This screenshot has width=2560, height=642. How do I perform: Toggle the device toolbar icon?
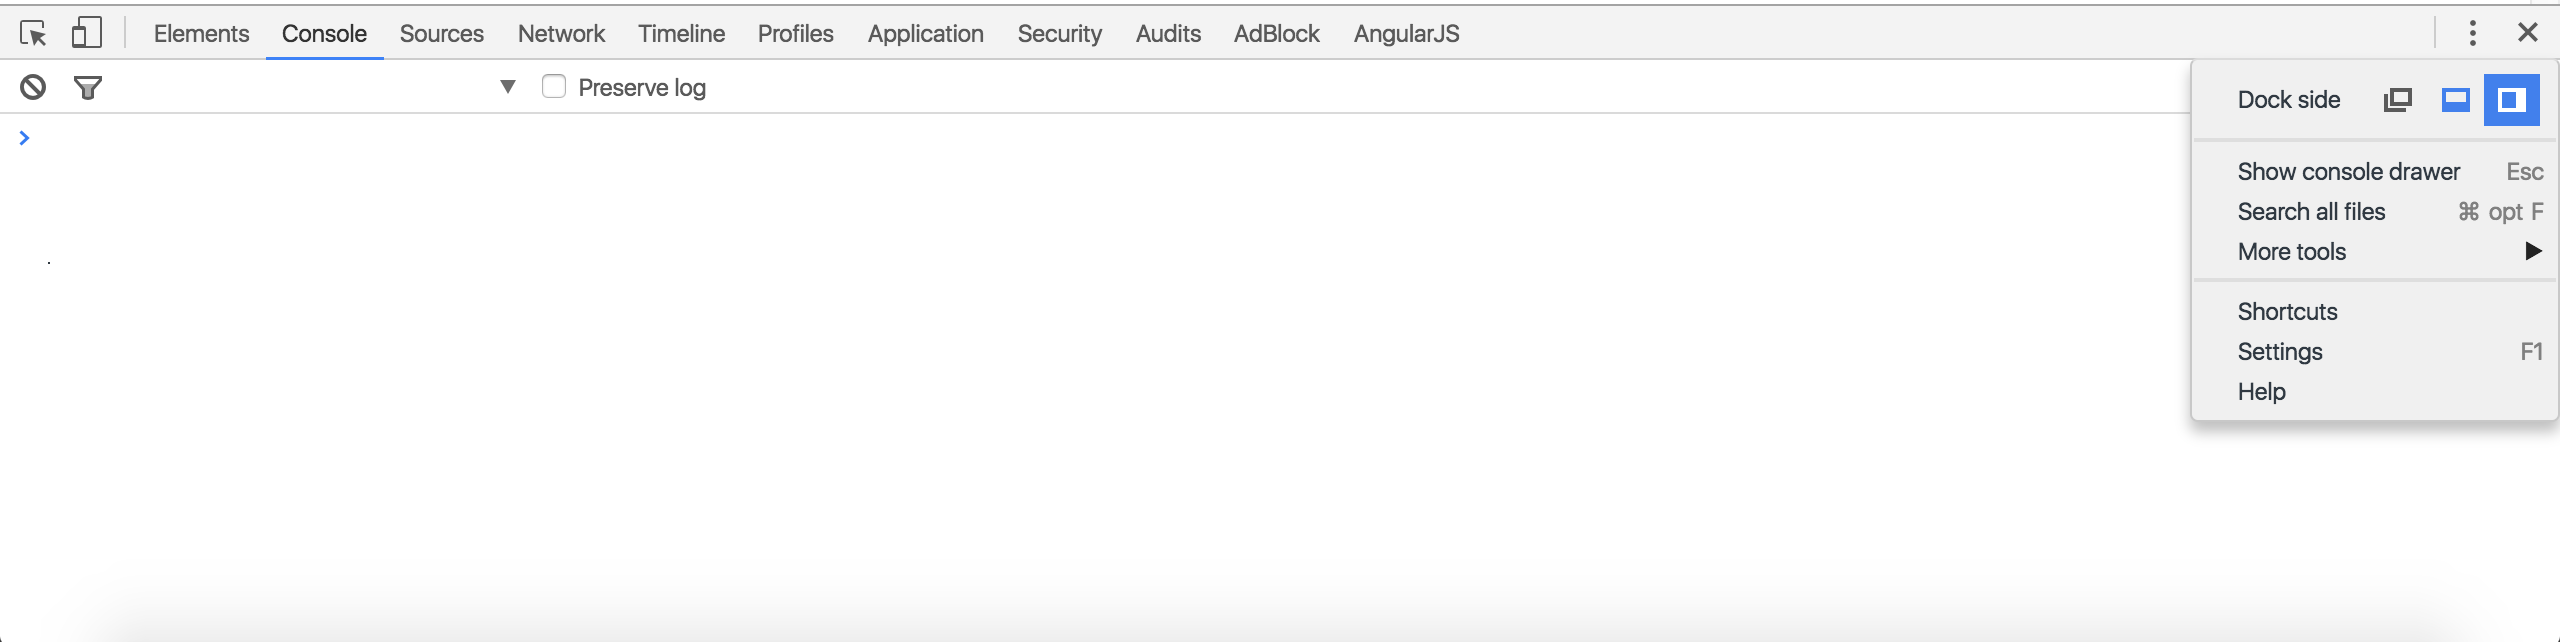point(87,33)
